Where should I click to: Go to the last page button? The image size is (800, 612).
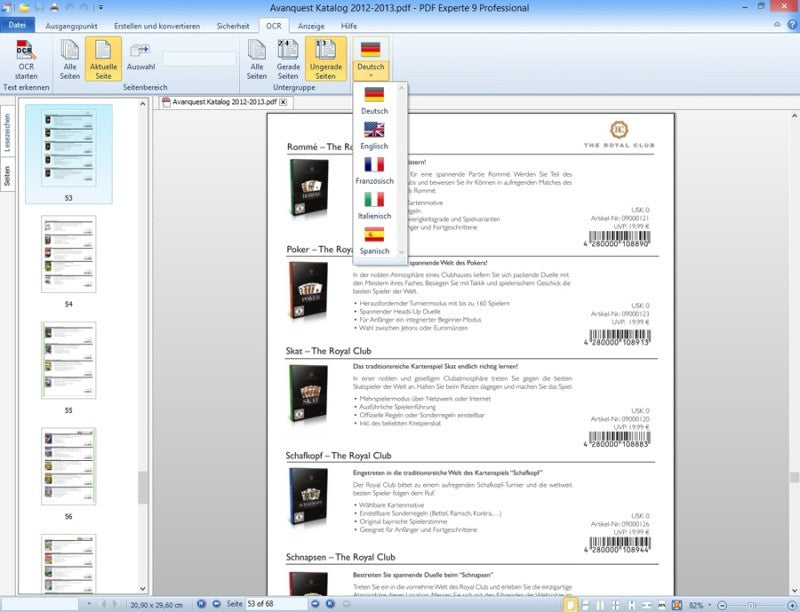330,604
